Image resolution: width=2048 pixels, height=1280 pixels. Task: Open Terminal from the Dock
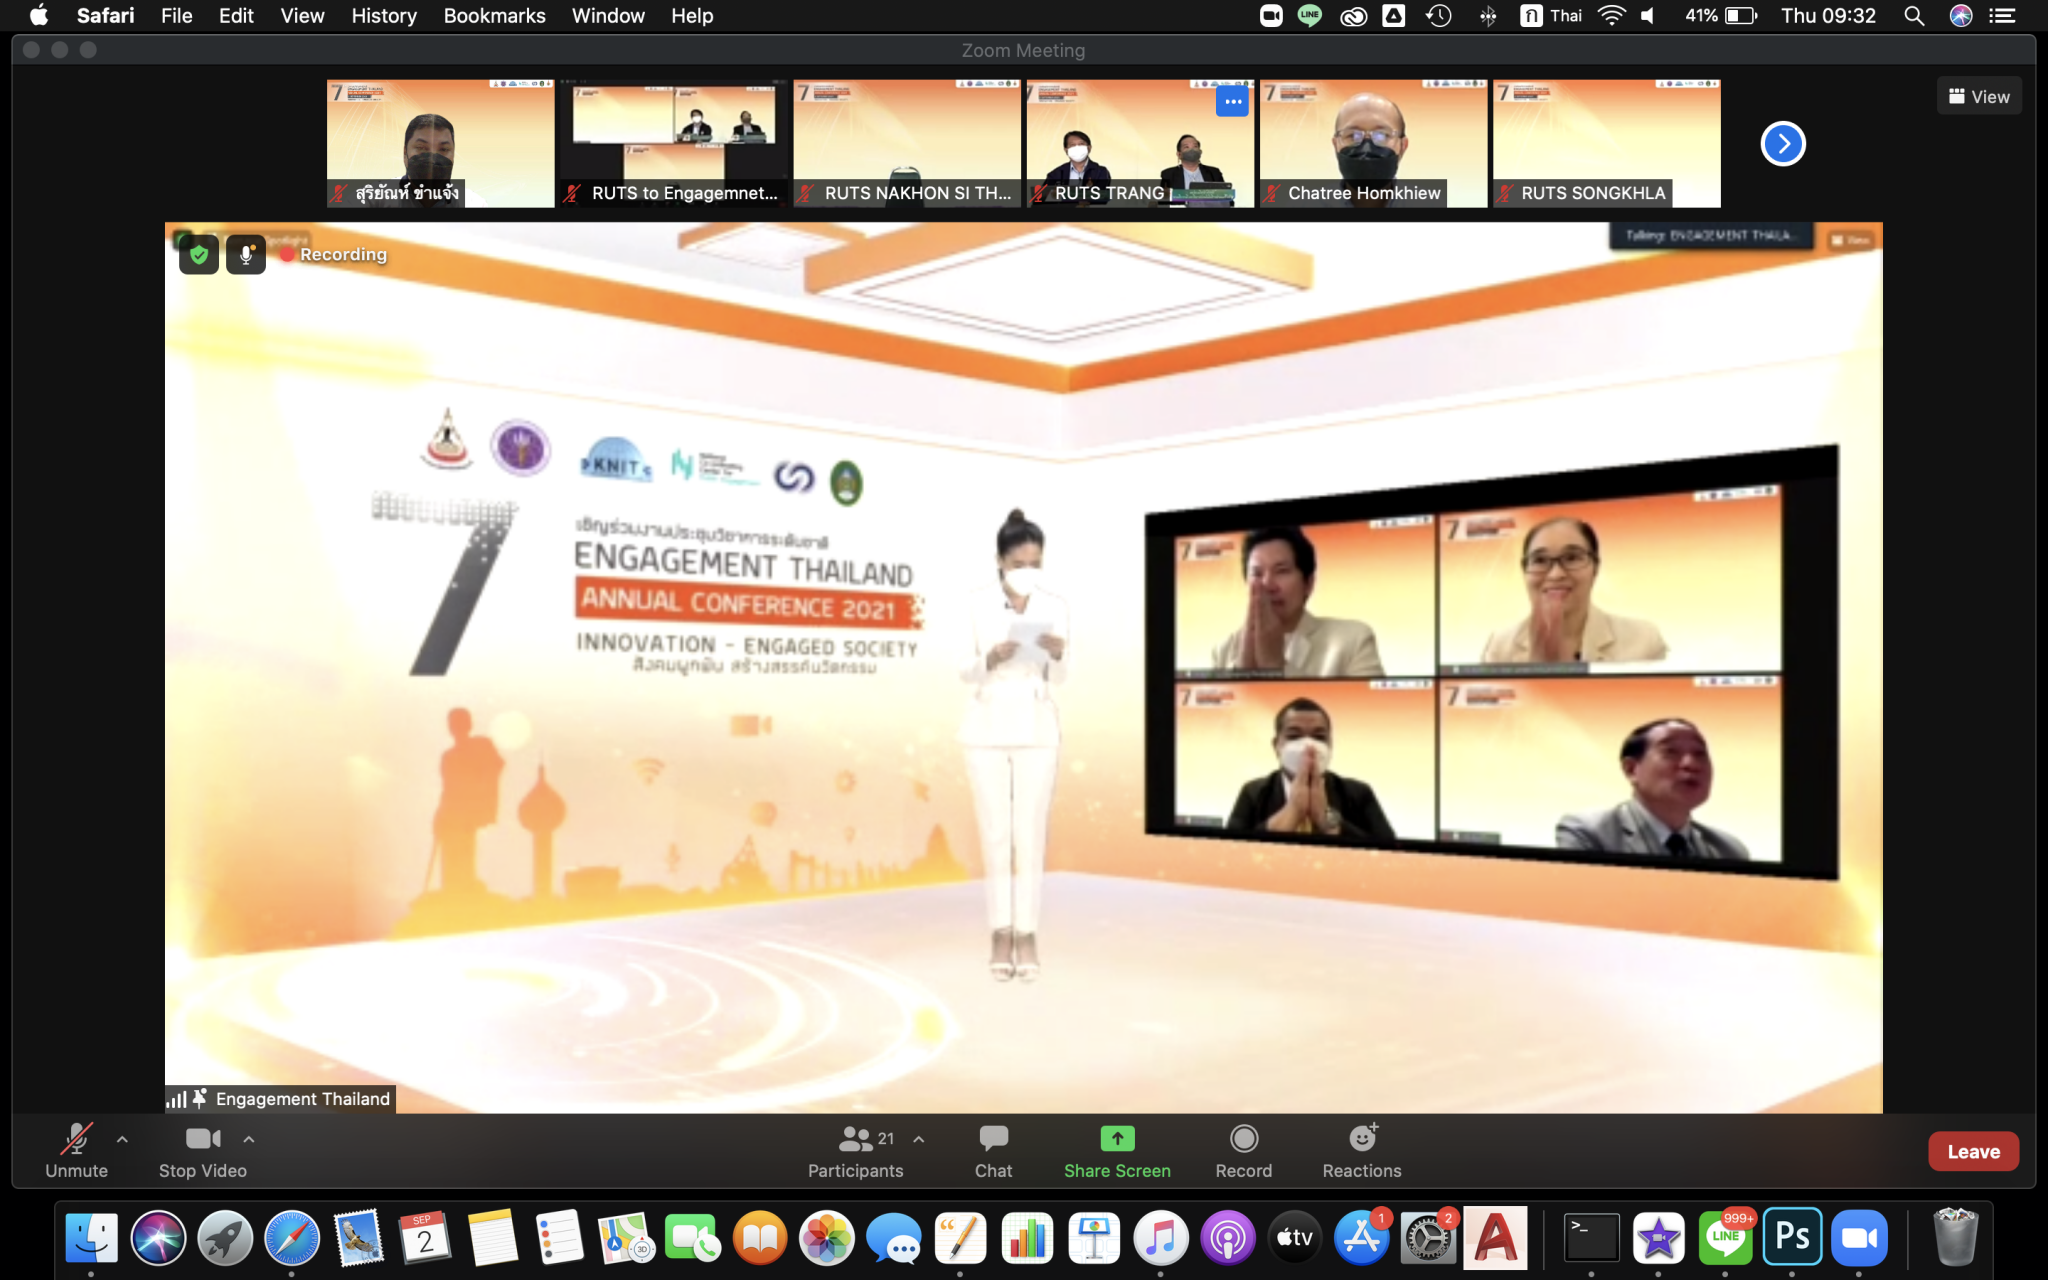tap(1591, 1238)
